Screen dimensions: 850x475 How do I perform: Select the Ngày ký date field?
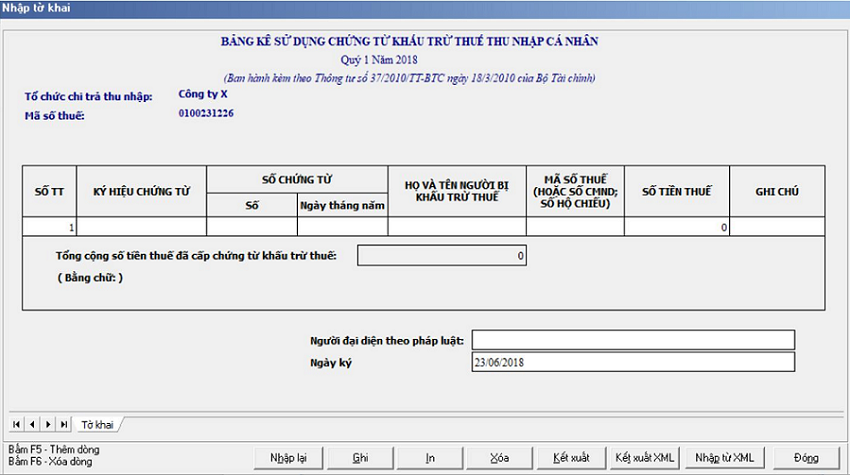(x=633, y=362)
